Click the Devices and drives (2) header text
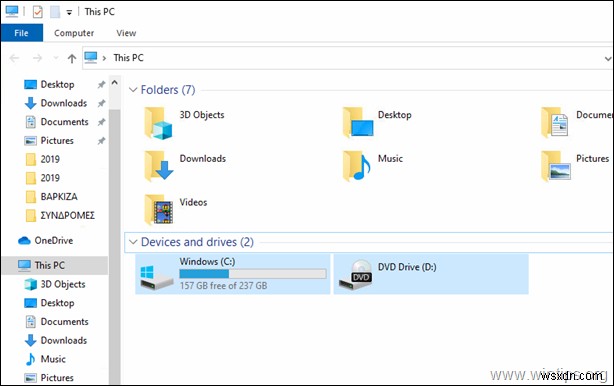The image size is (614, 386). [197, 242]
